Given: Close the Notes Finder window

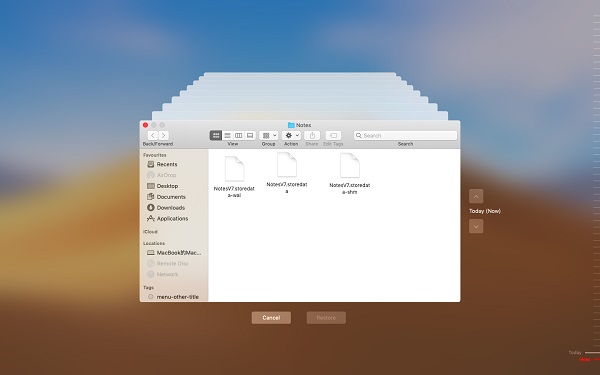Looking at the screenshot, I should (x=145, y=125).
